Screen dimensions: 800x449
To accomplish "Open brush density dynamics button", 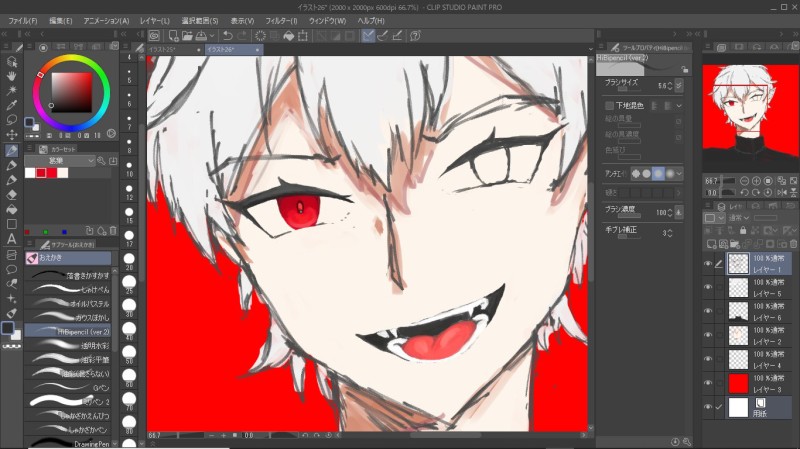I will [679, 212].
